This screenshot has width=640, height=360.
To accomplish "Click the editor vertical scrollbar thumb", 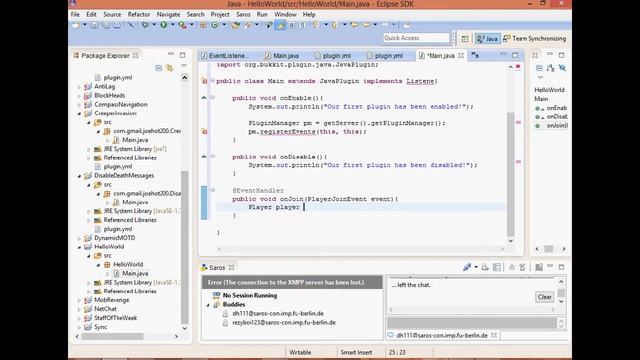I will 511,175.
